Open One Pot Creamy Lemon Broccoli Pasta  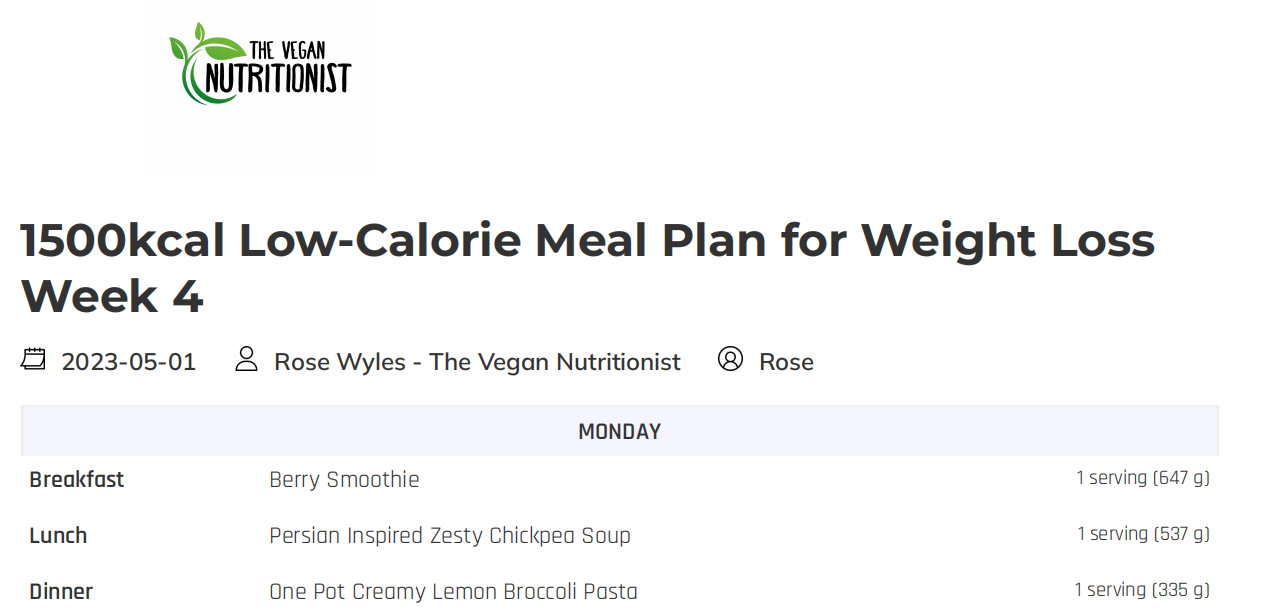coord(453,592)
